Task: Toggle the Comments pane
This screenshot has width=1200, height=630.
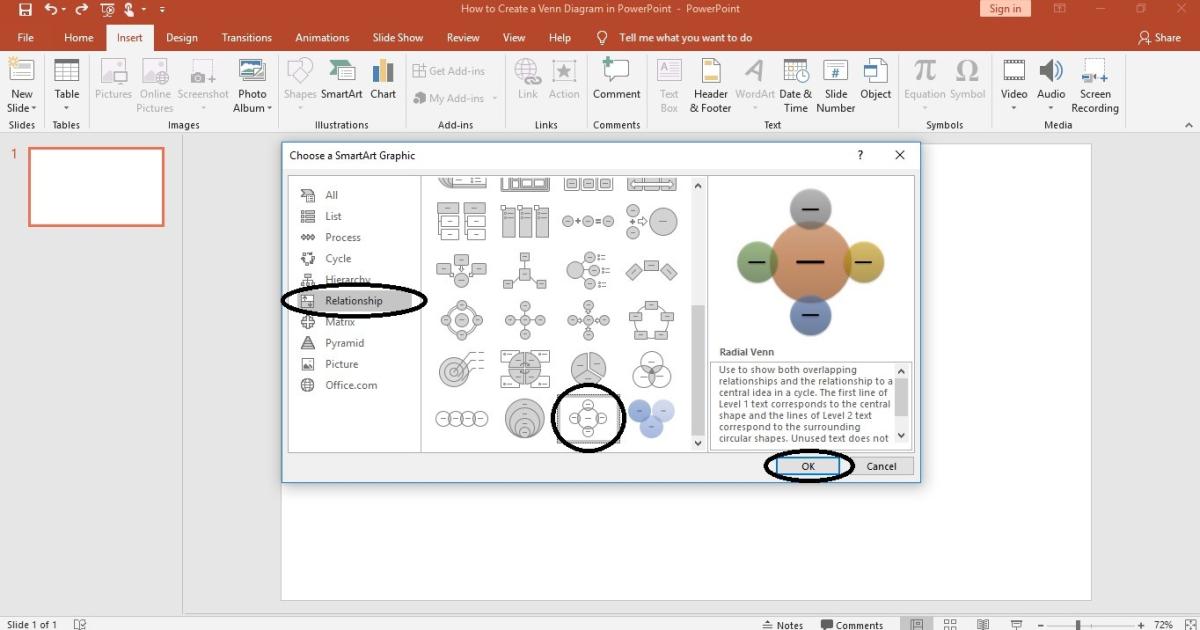Action: (852, 623)
